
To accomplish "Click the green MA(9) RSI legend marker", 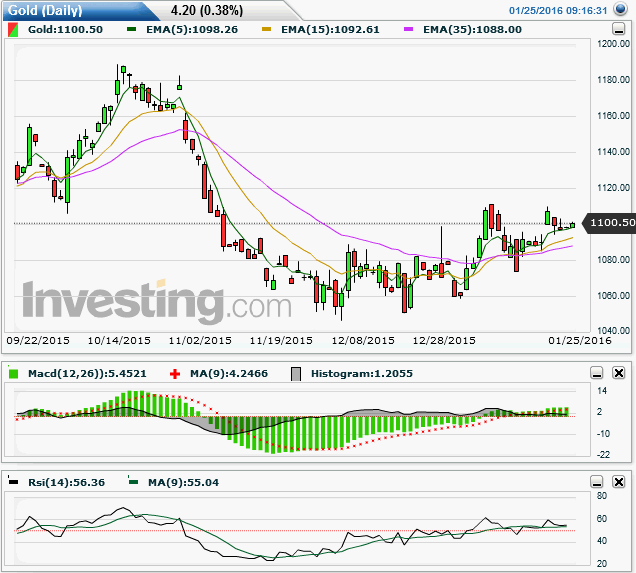I will [133, 482].
